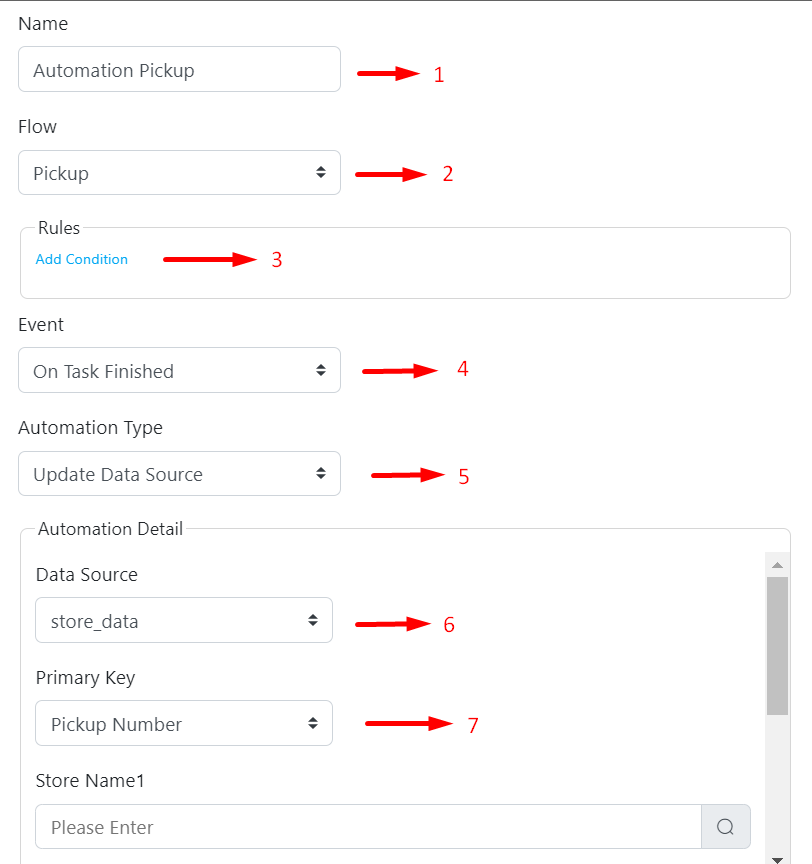Click the Store Name1 field label

(90, 781)
